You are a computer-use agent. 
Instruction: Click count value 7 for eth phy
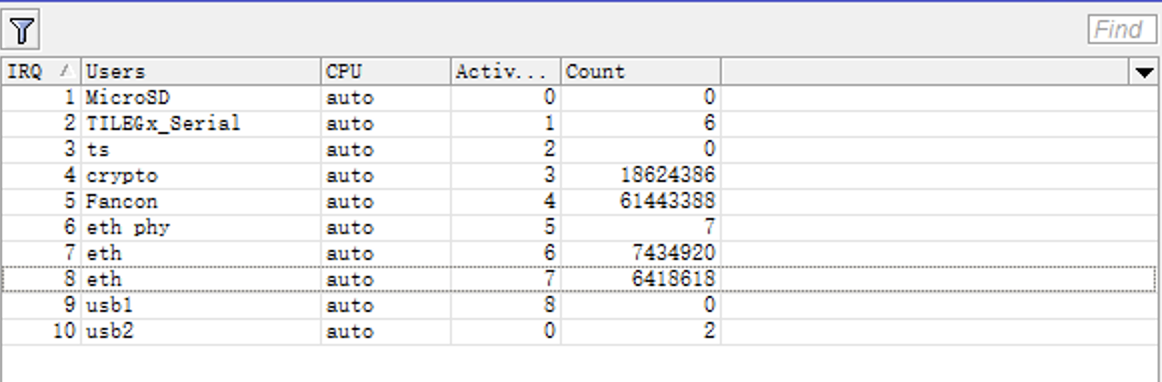[x=709, y=228]
